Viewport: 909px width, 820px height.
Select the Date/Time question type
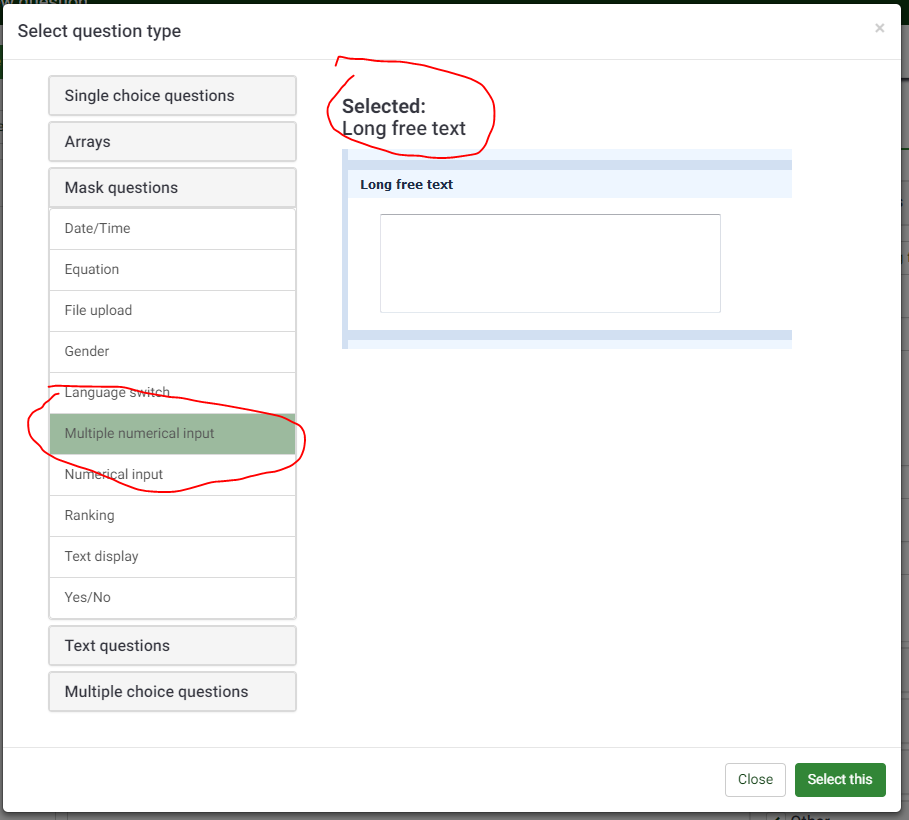(172, 229)
